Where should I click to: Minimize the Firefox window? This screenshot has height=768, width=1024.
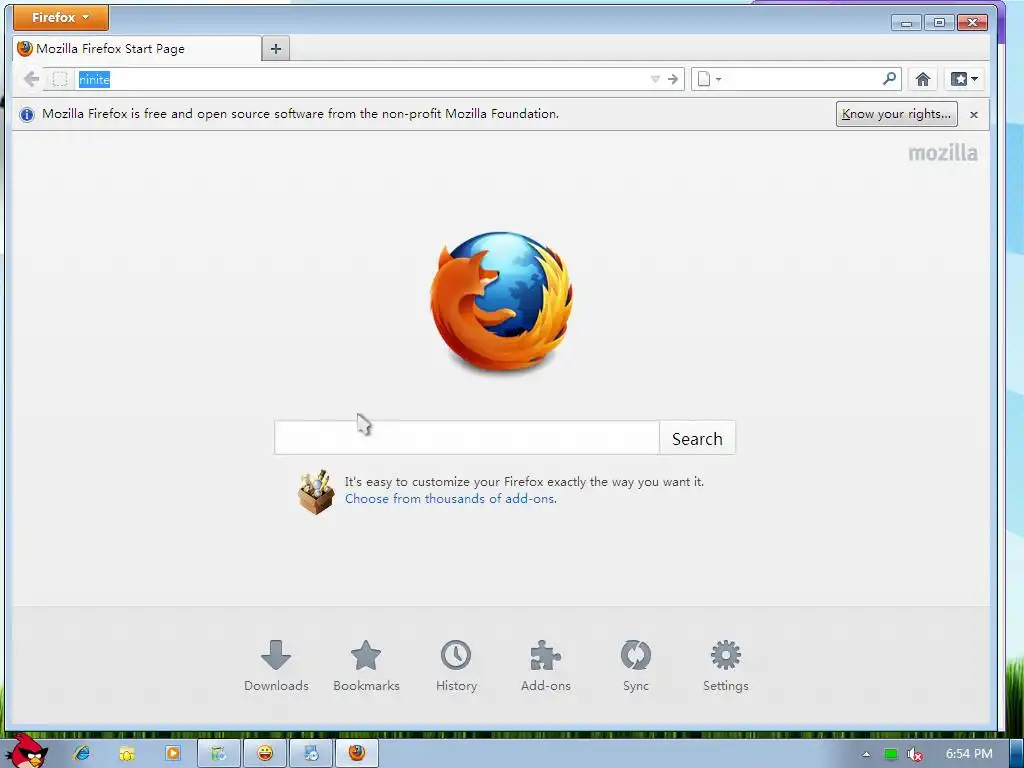[906, 23]
